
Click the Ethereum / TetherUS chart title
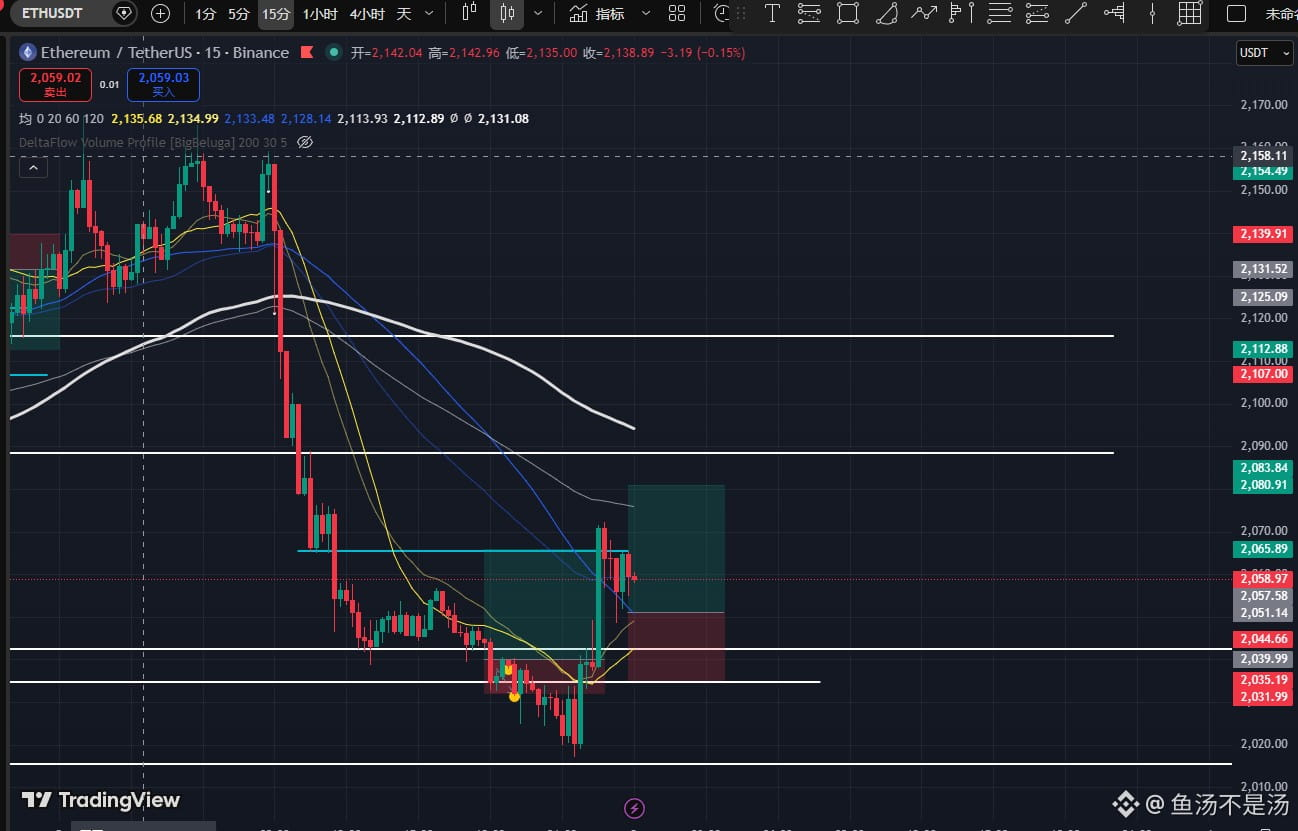point(165,53)
